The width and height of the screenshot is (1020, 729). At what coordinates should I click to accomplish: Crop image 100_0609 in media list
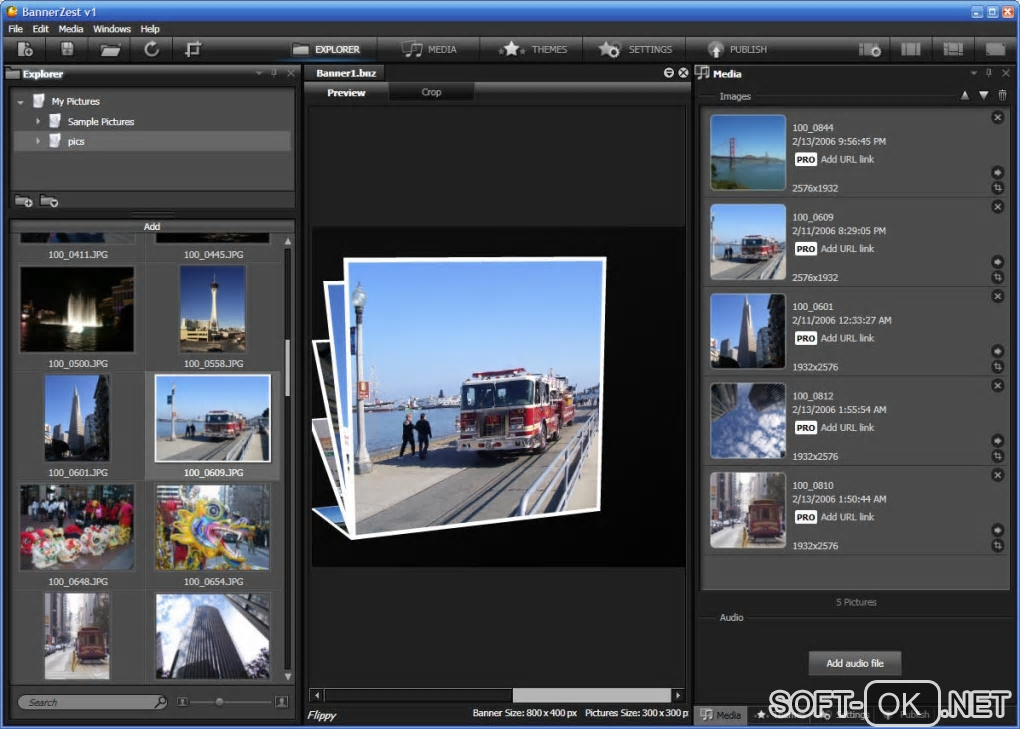point(997,277)
